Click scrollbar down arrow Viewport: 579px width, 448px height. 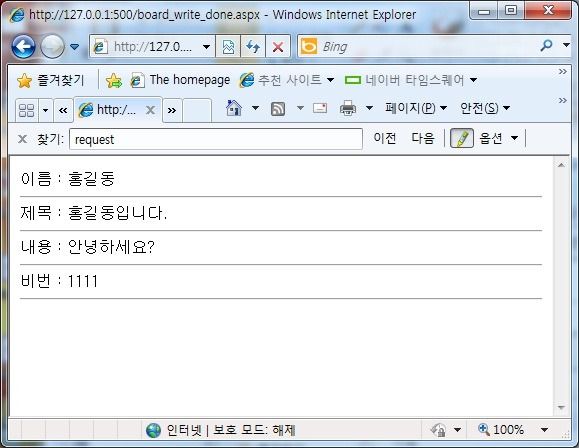click(x=561, y=407)
